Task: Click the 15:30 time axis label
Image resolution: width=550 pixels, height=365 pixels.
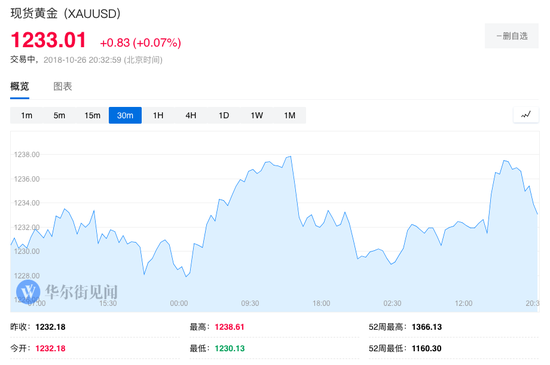Action: 108,303
